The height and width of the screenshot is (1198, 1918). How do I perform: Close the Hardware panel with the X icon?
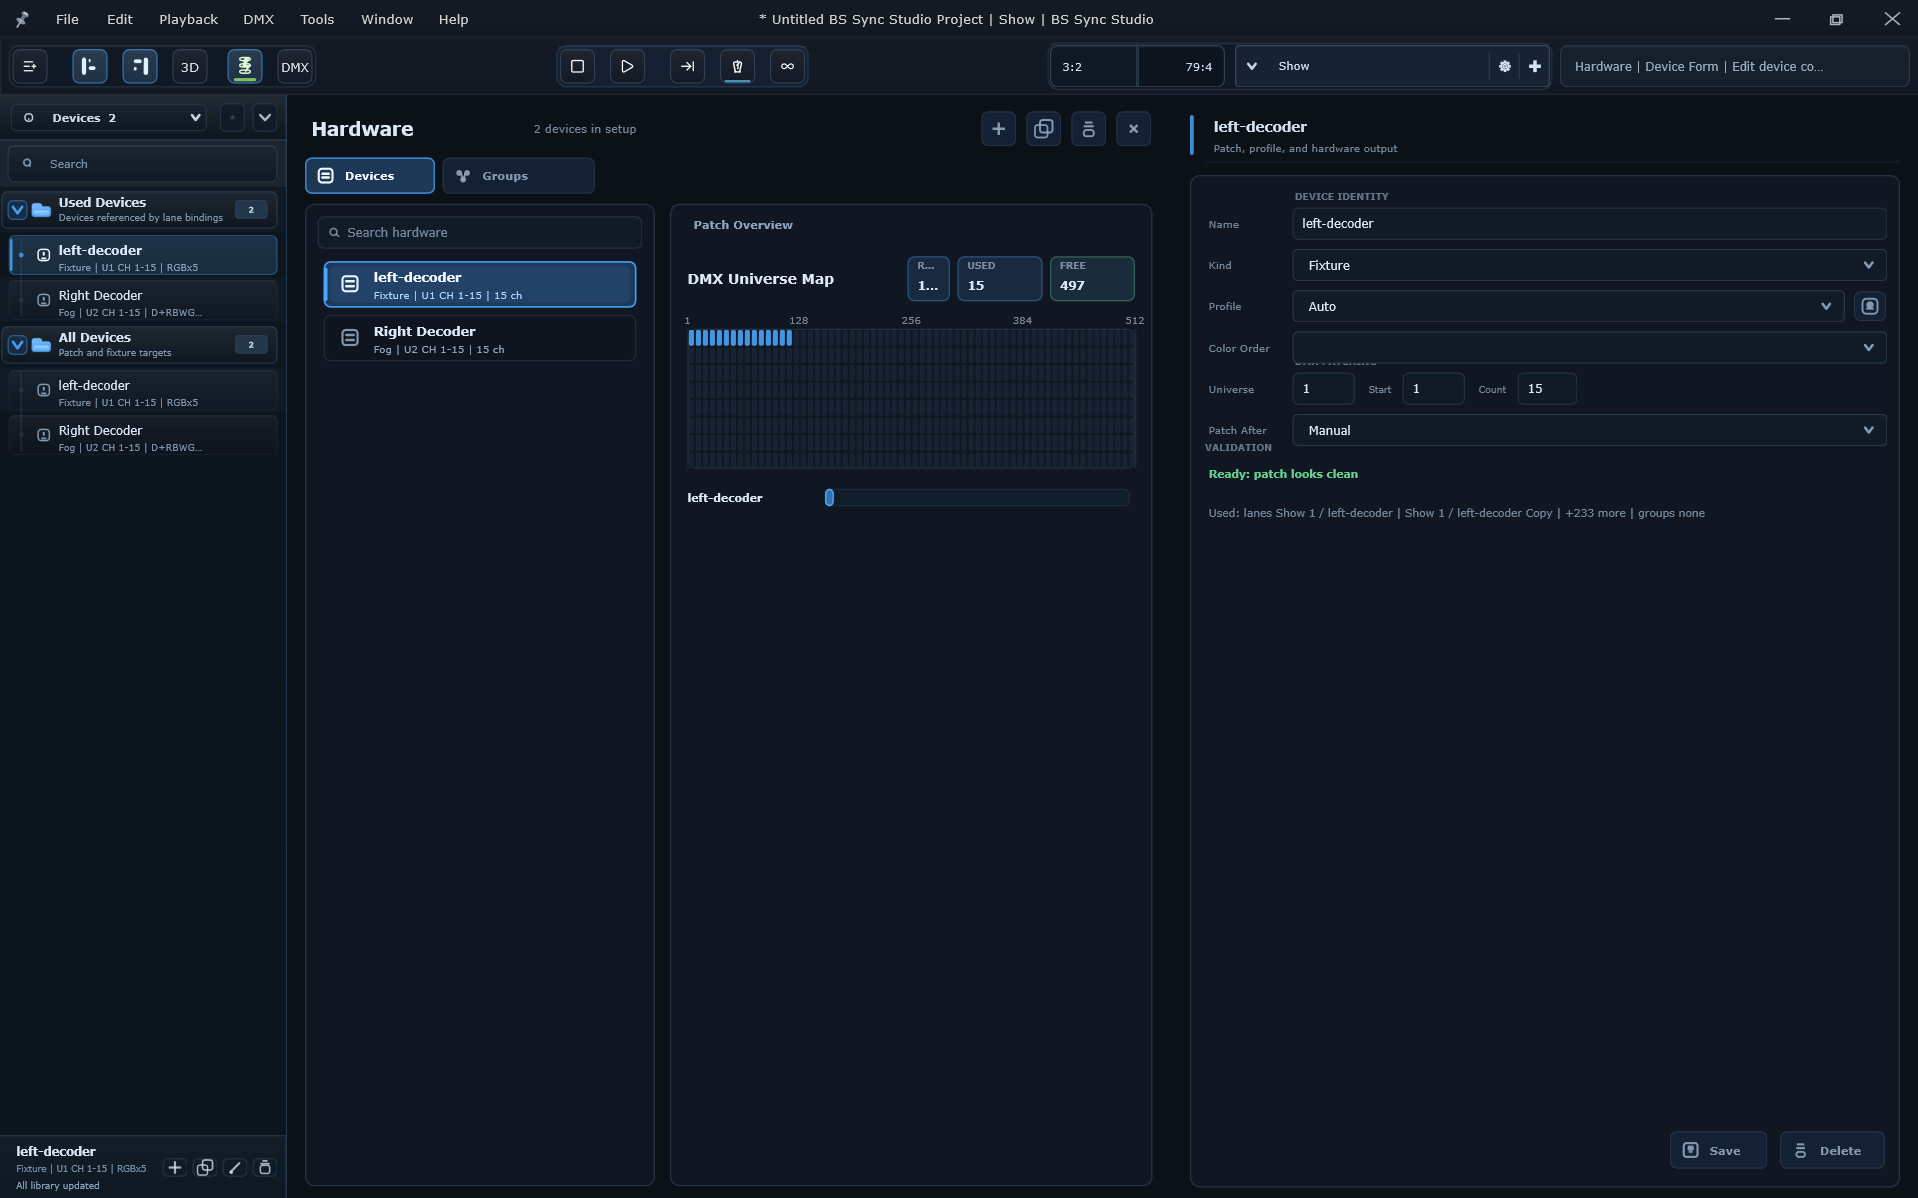(x=1133, y=129)
